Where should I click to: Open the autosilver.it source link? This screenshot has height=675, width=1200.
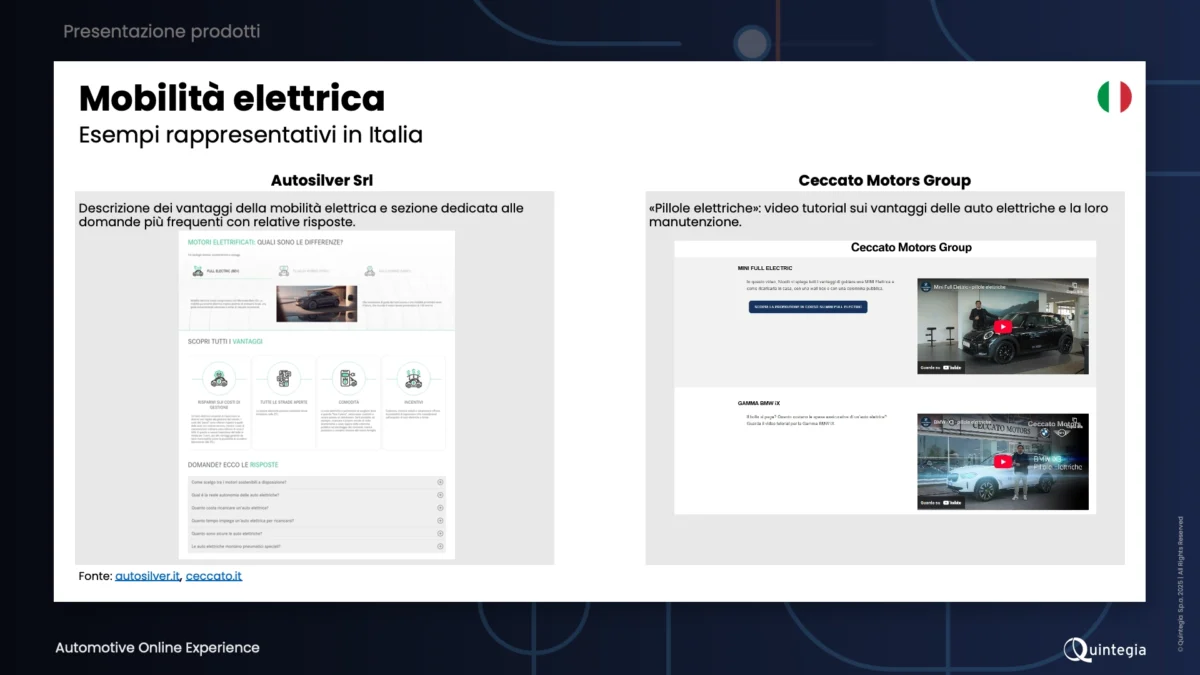(148, 576)
